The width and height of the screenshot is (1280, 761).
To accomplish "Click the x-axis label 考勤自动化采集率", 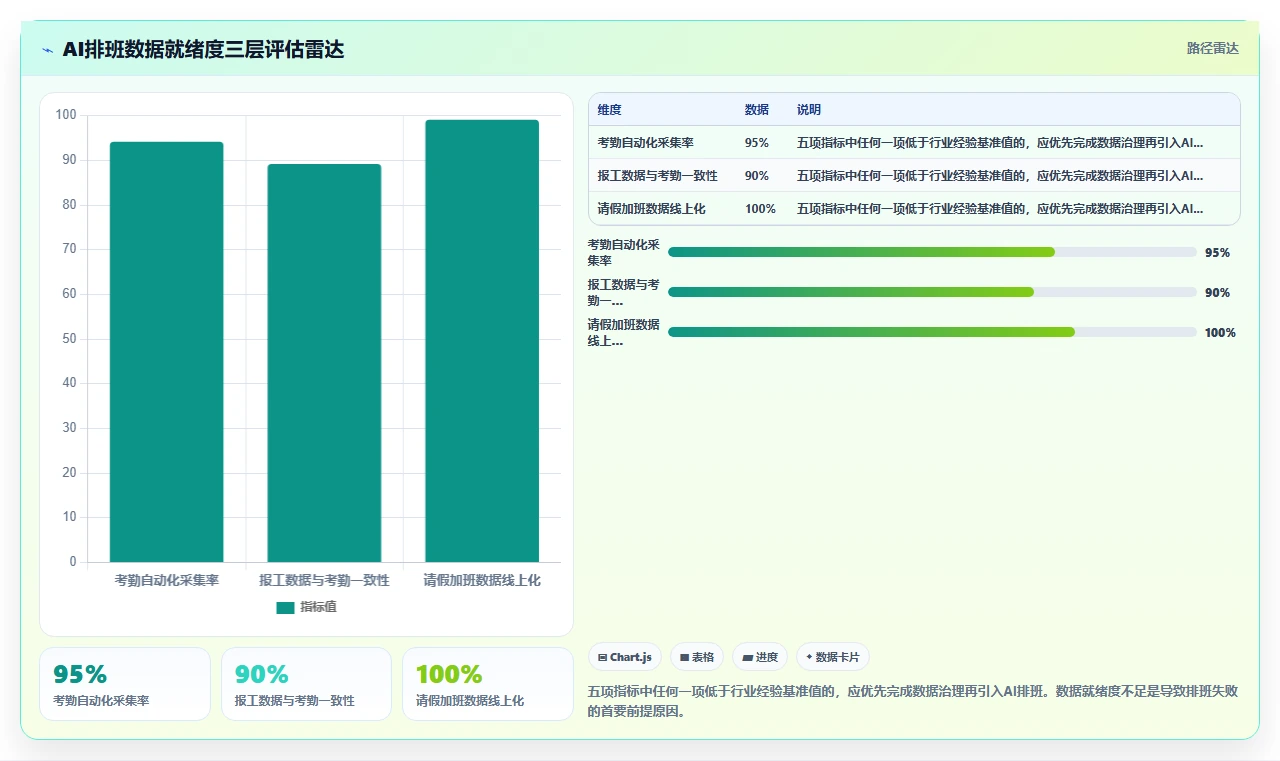I will (x=166, y=580).
